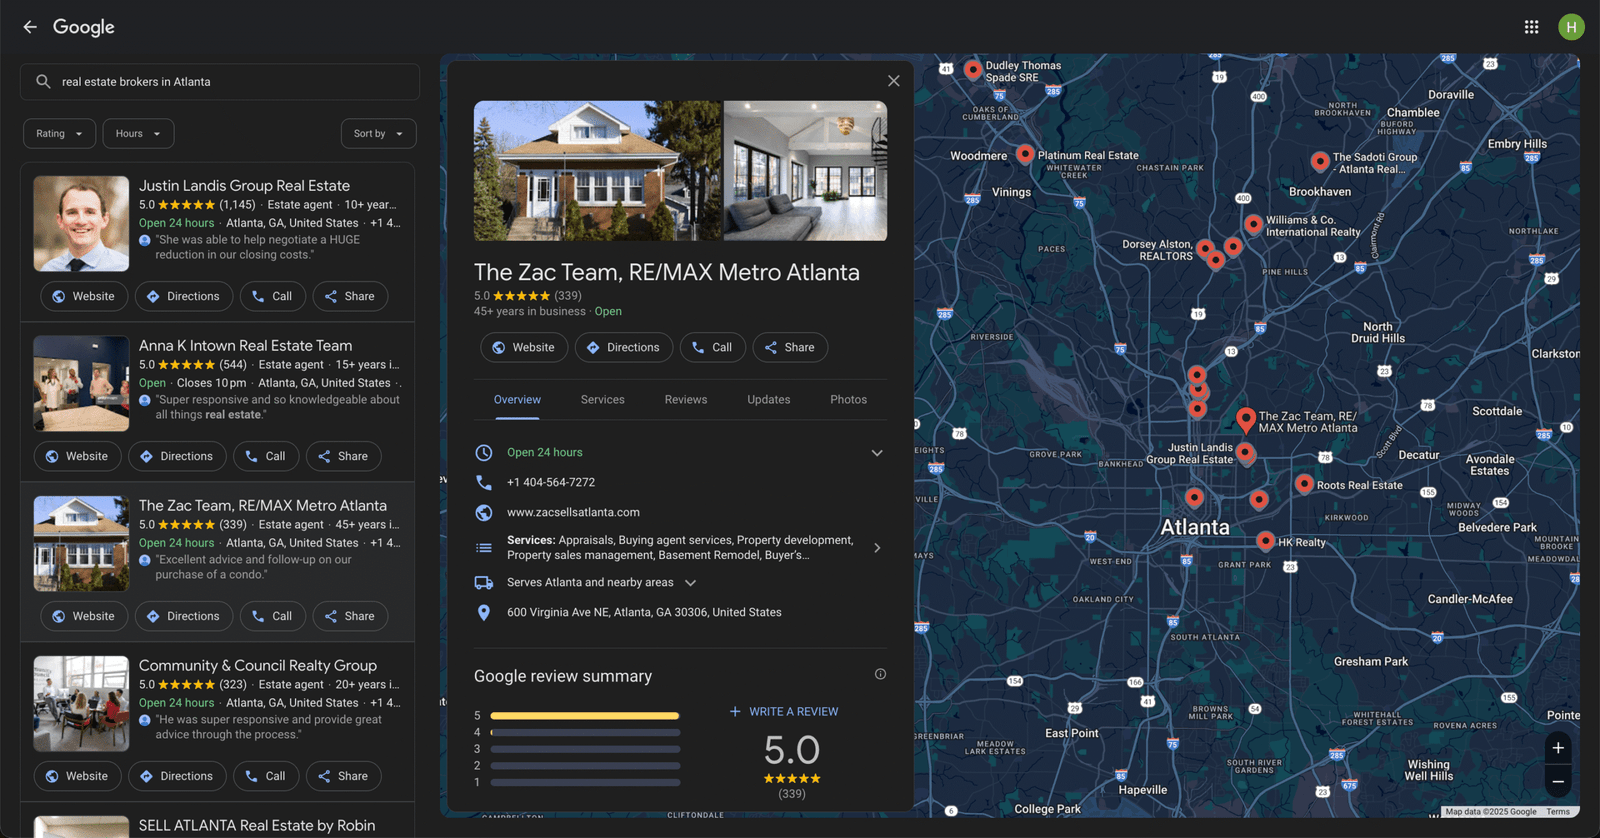1600x838 pixels.
Task: Open review summary info icon
Action: [880, 674]
